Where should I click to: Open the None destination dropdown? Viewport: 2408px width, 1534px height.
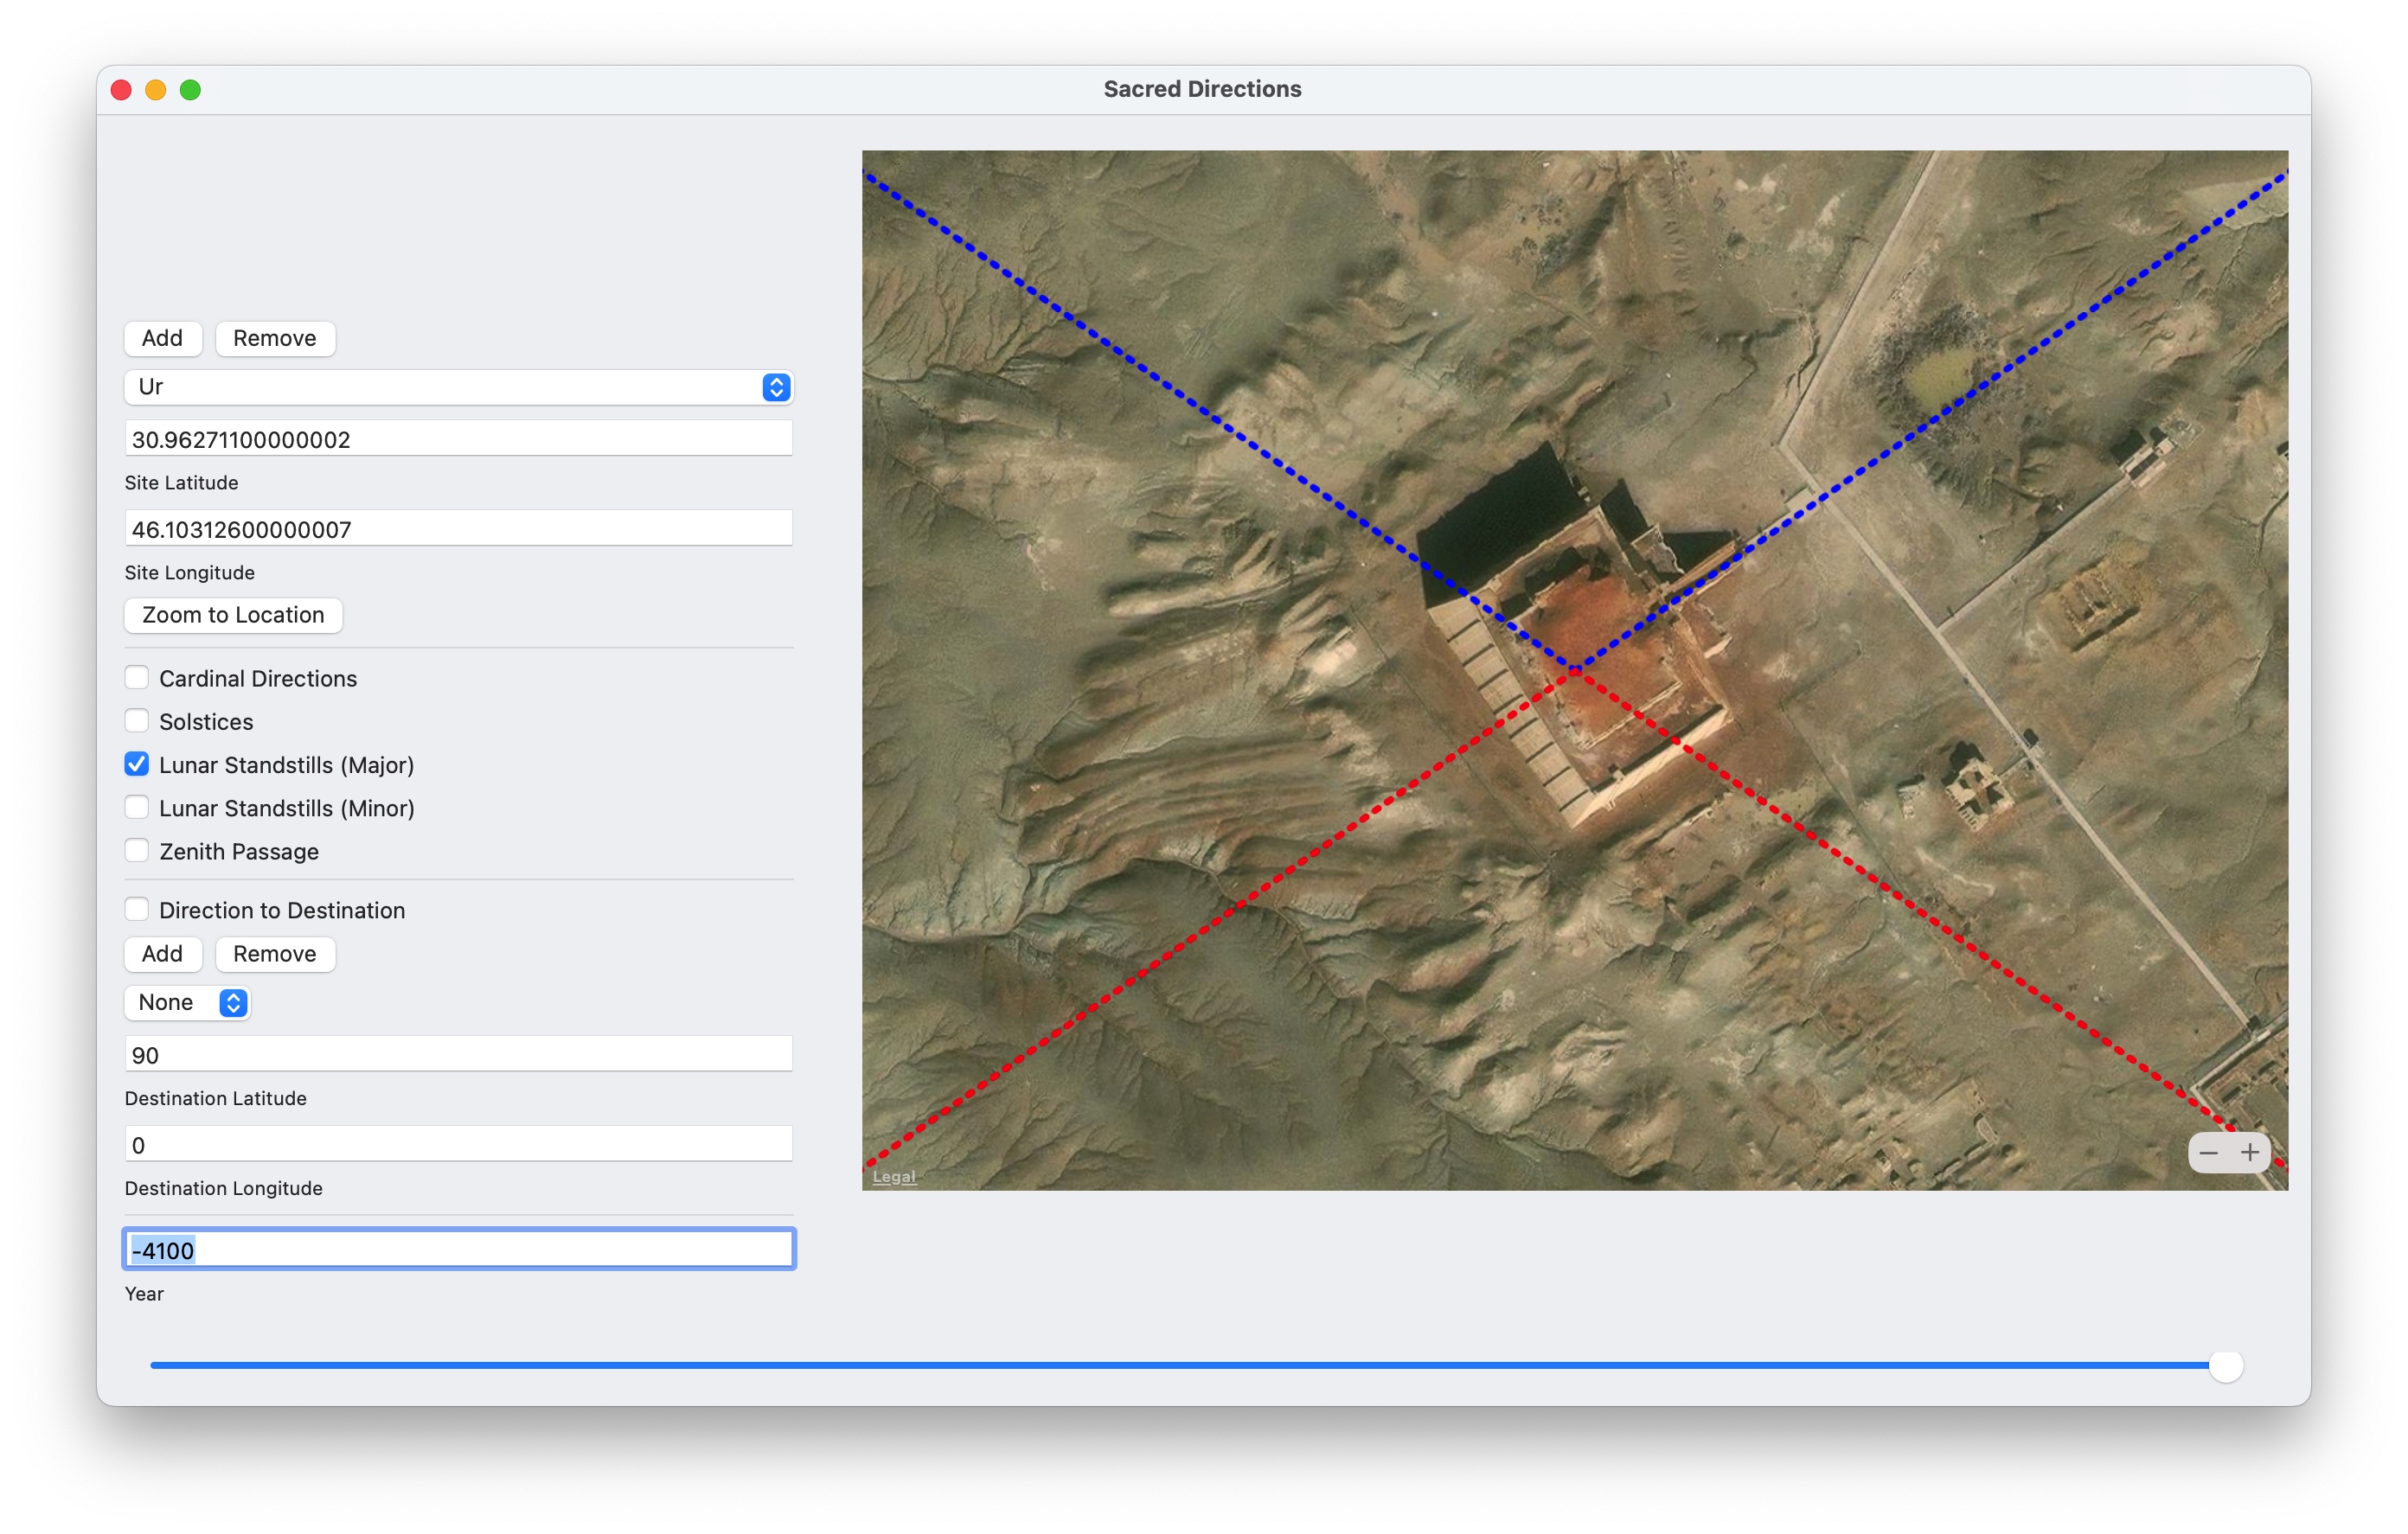coord(187,1002)
